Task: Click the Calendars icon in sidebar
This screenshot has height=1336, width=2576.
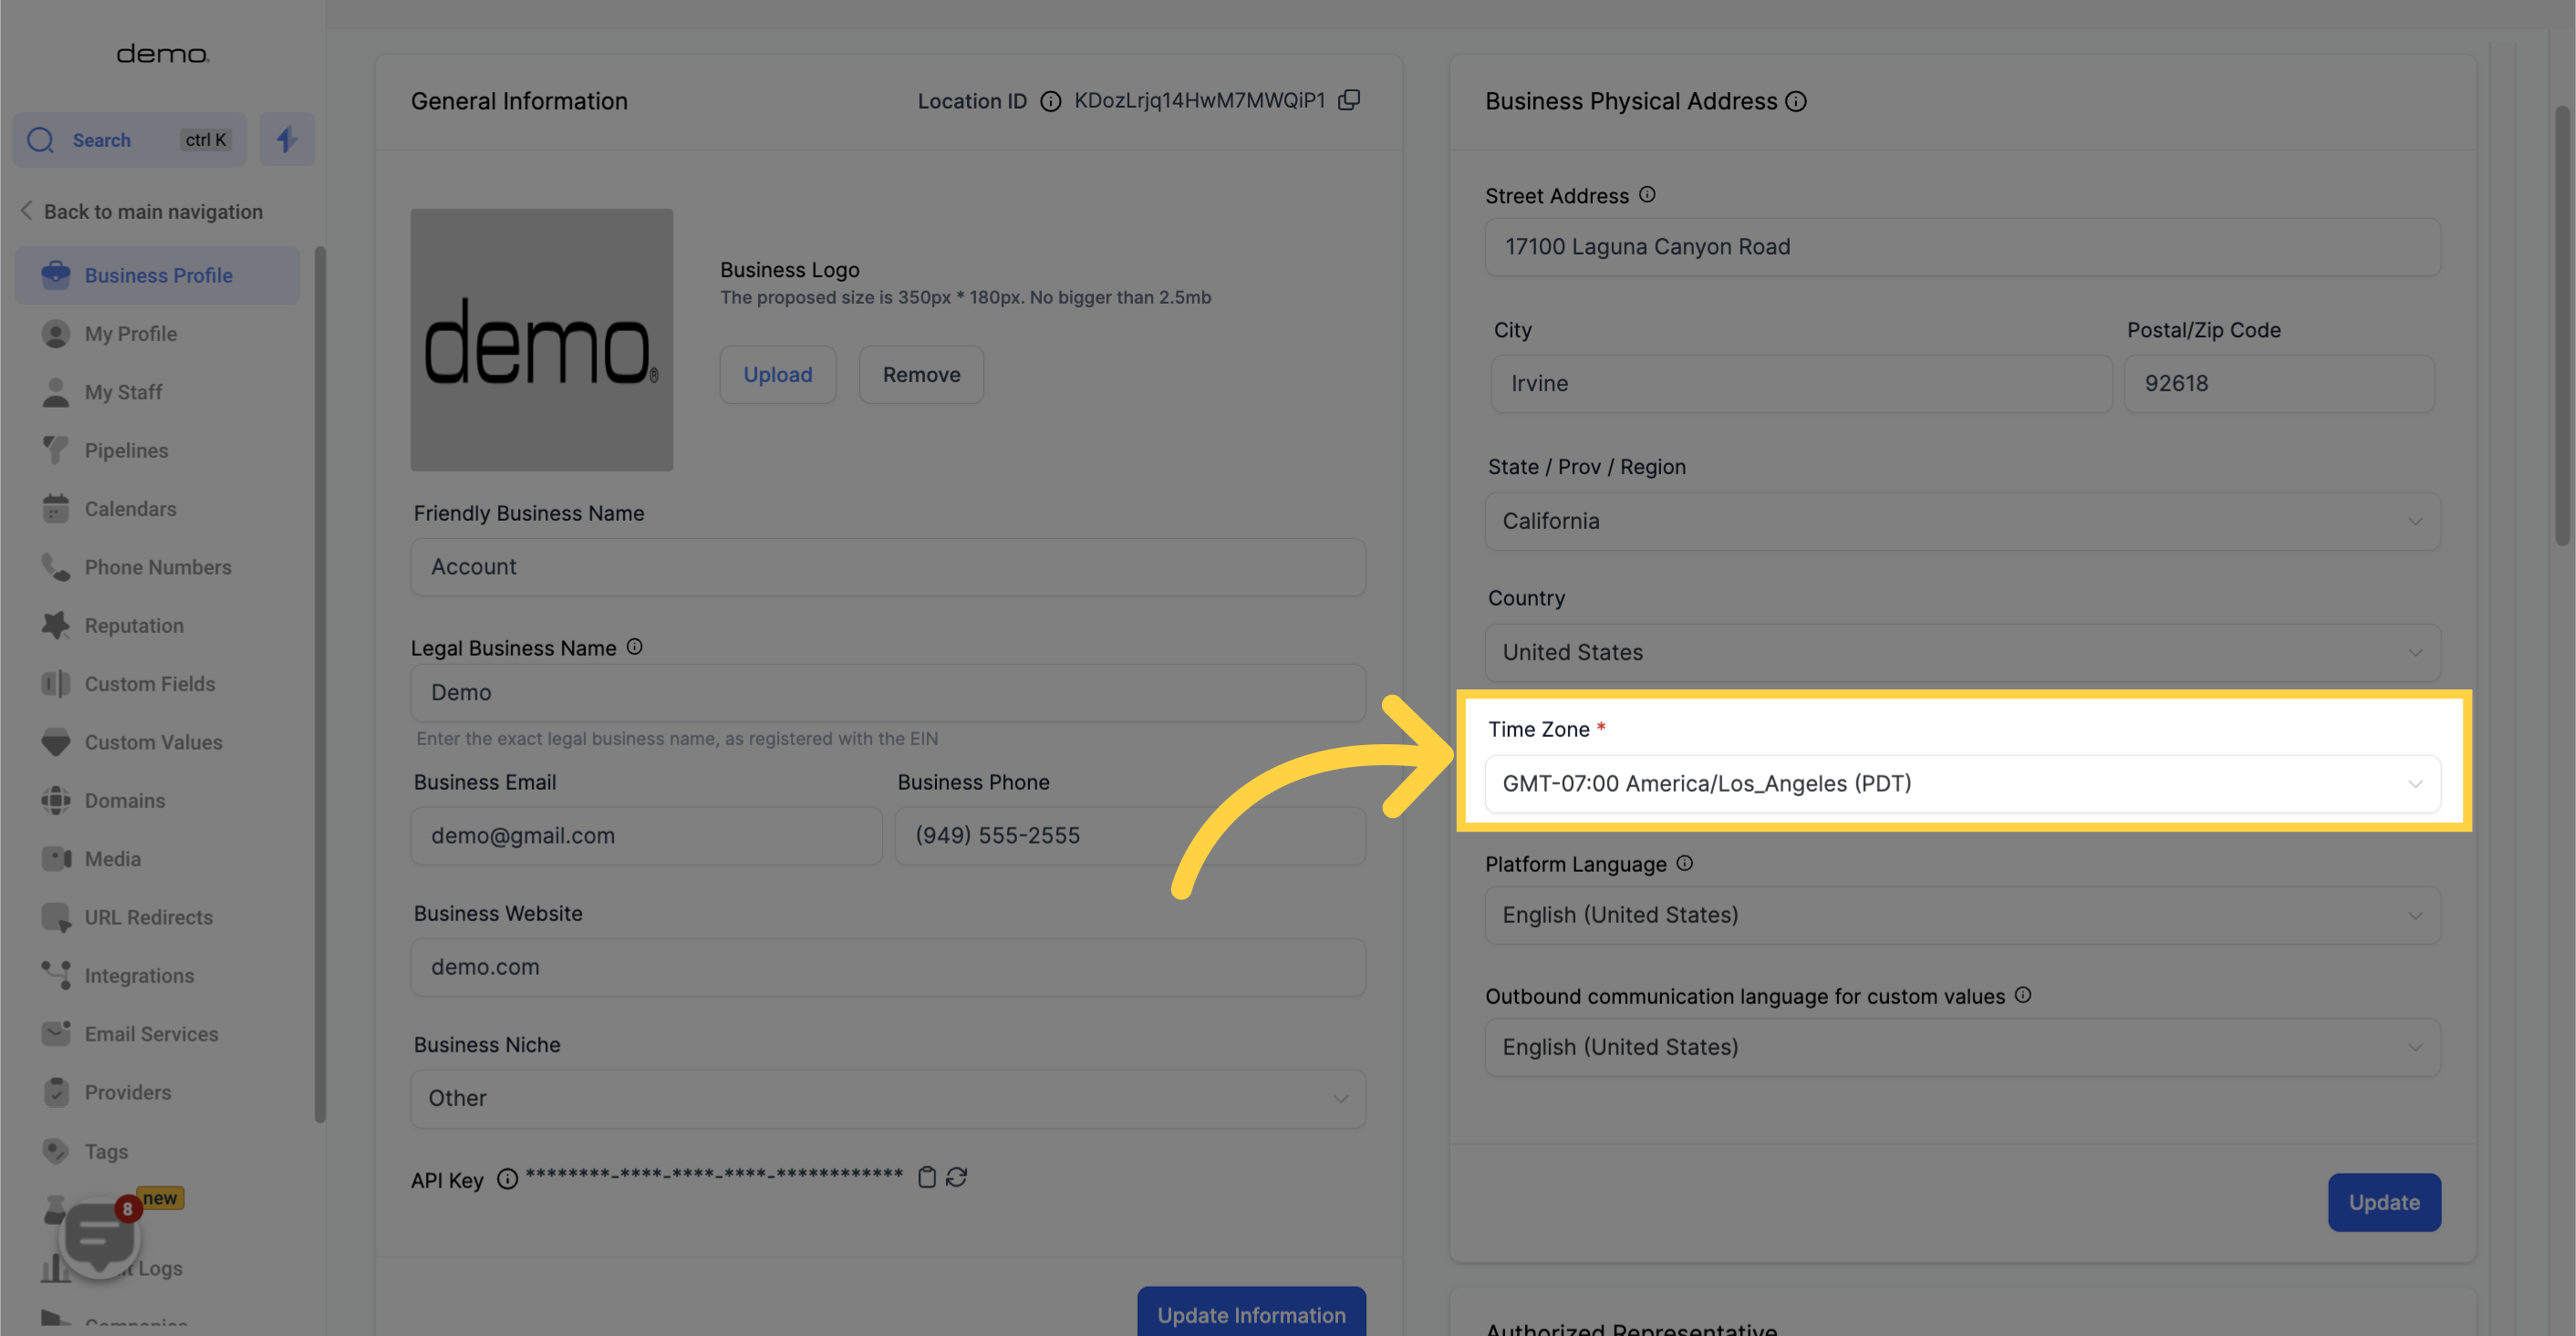Action: pyautogui.click(x=56, y=508)
